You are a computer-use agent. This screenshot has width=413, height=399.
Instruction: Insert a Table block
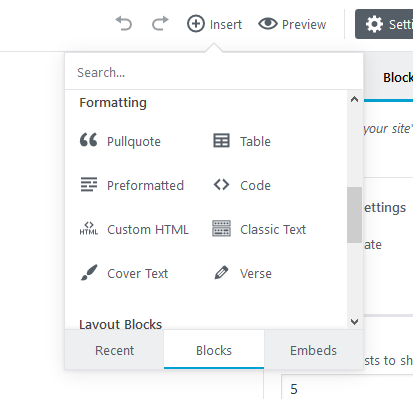point(242,141)
